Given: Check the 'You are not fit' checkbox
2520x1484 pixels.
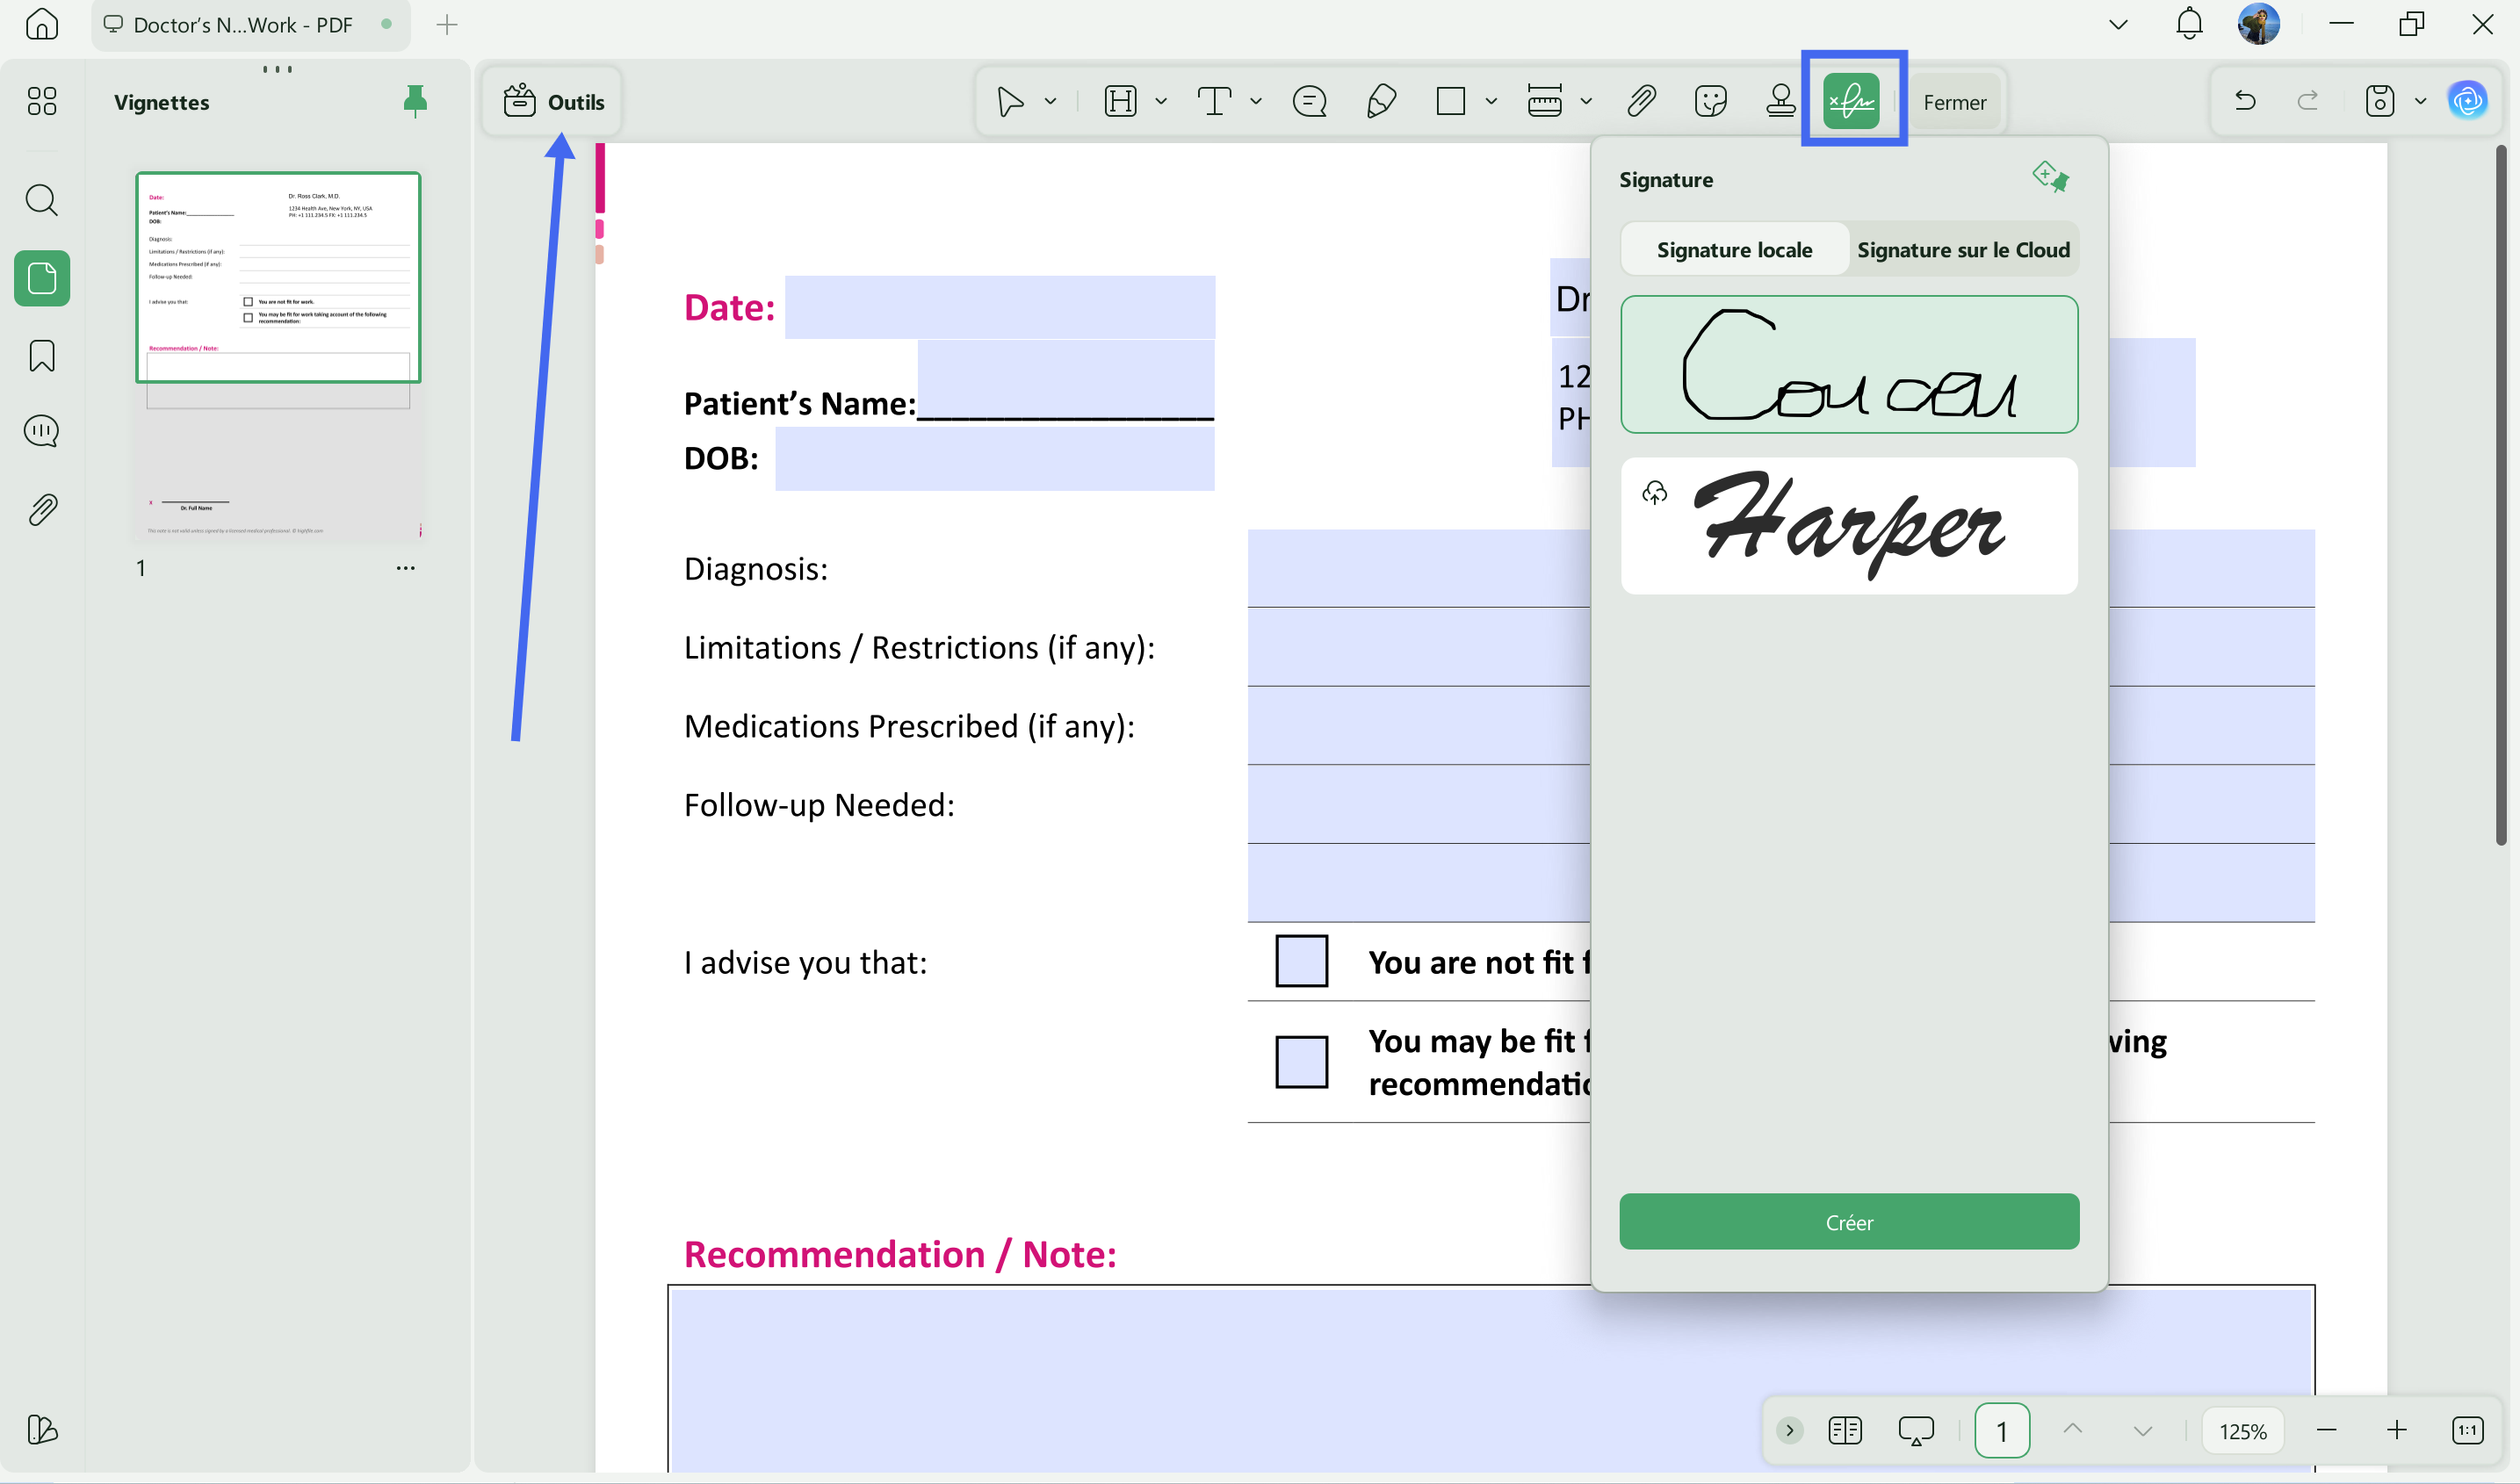Looking at the screenshot, I should pyautogui.click(x=1301, y=961).
